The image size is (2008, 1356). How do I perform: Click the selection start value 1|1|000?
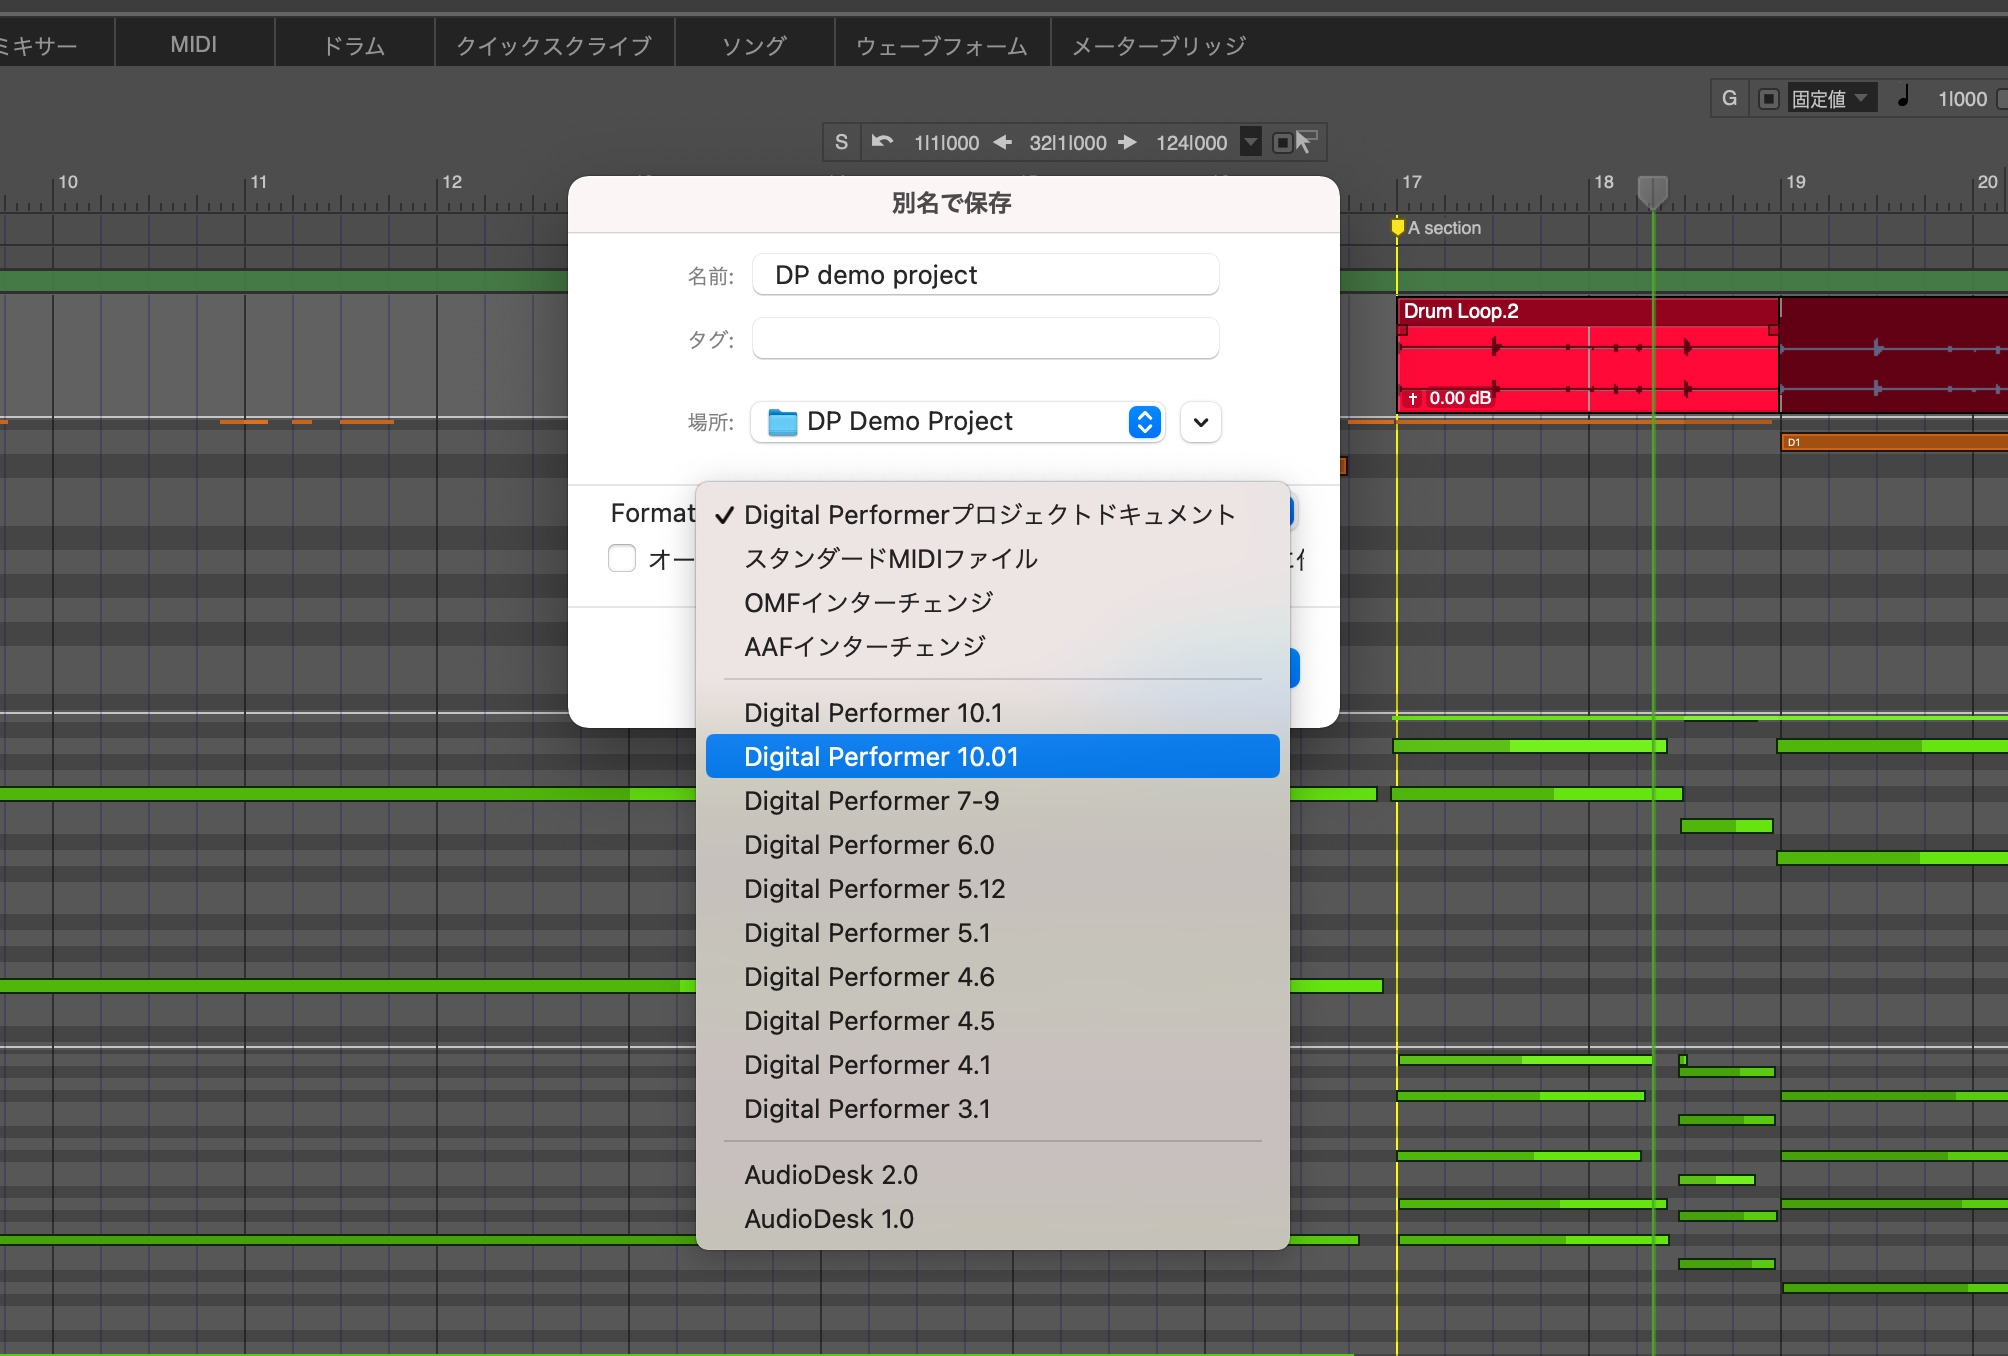pos(946,143)
